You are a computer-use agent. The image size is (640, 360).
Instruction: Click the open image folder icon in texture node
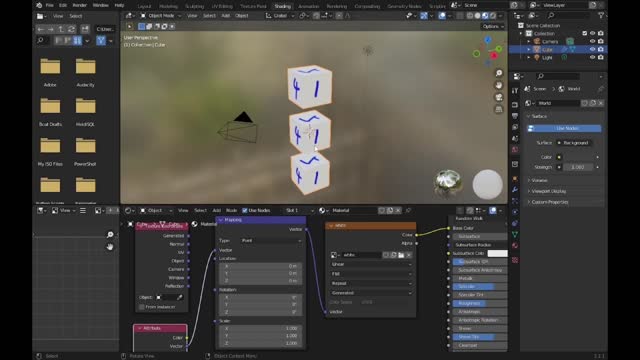(401, 255)
